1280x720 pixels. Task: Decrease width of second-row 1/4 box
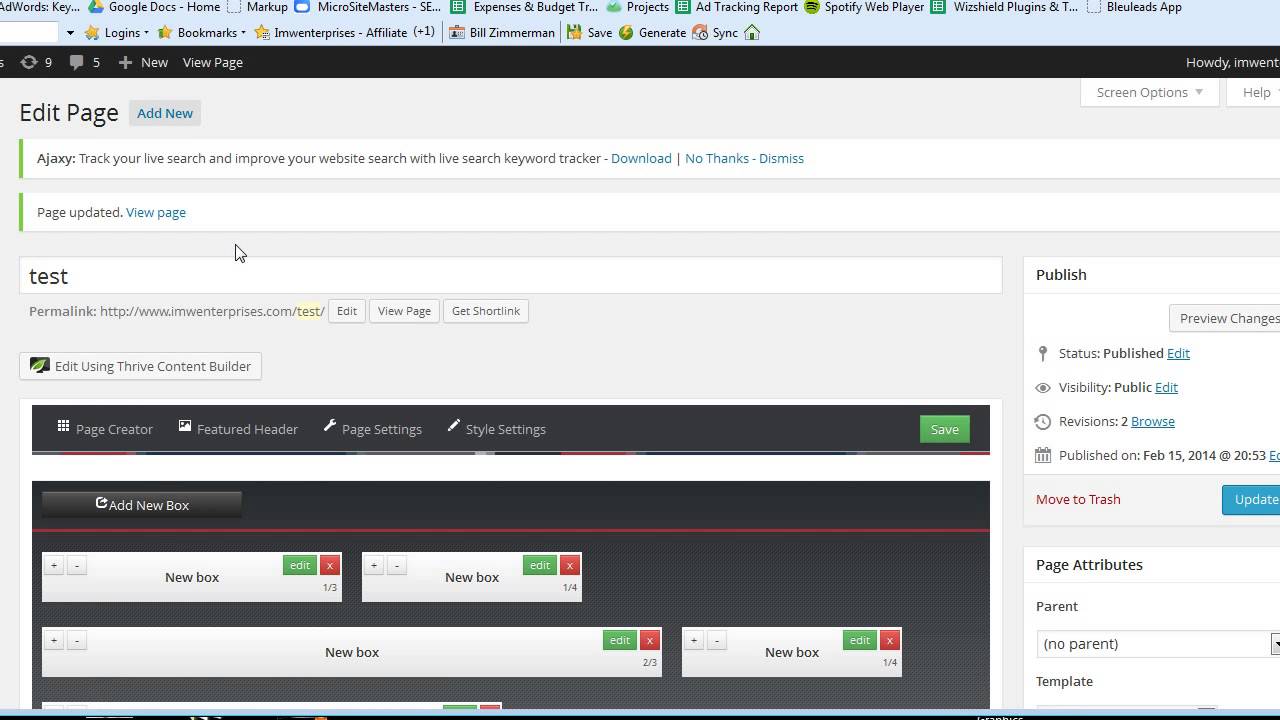tap(717, 640)
